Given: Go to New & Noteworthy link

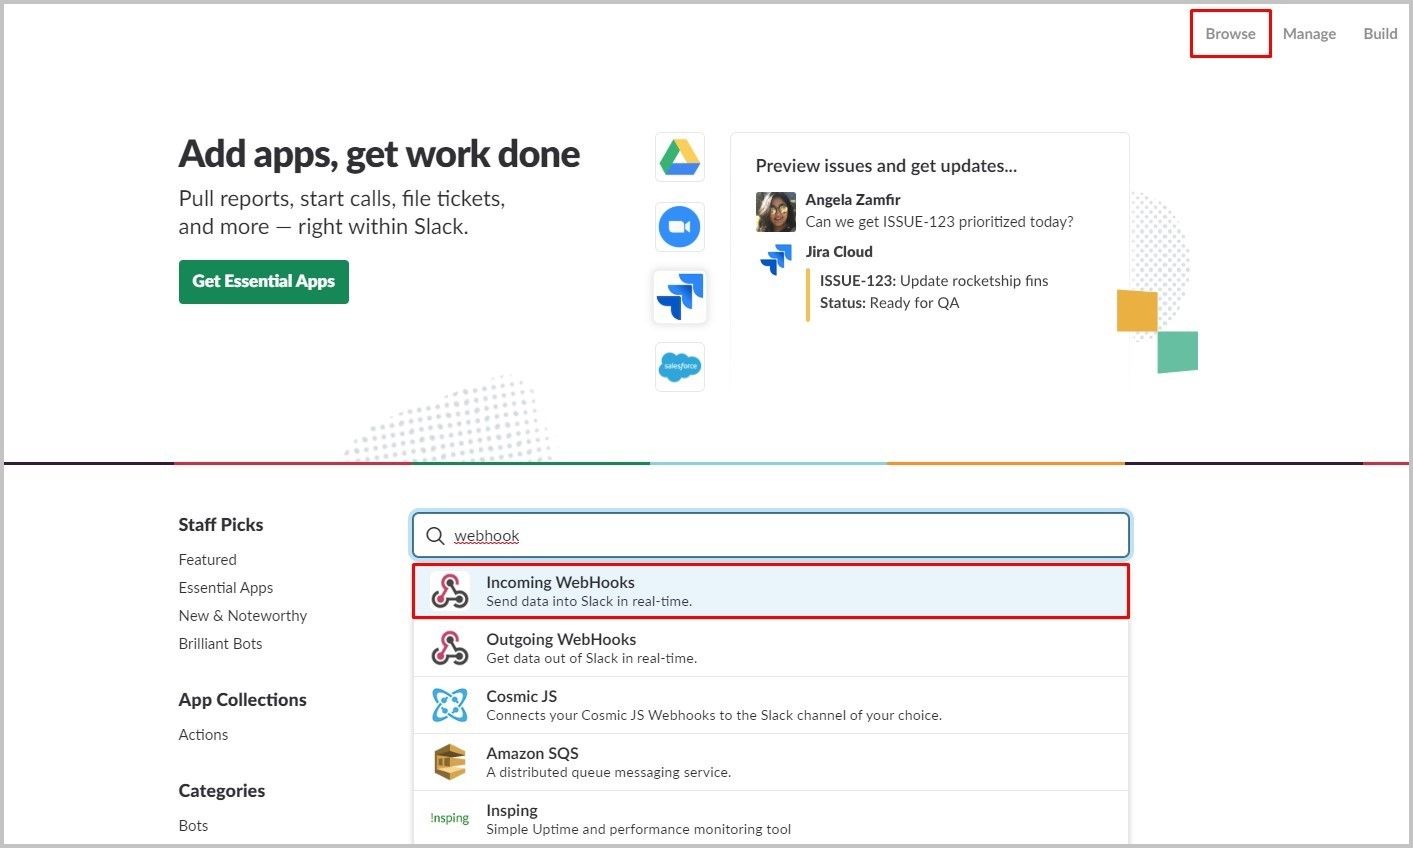Looking at the screenshot, I should click(243, 616).
